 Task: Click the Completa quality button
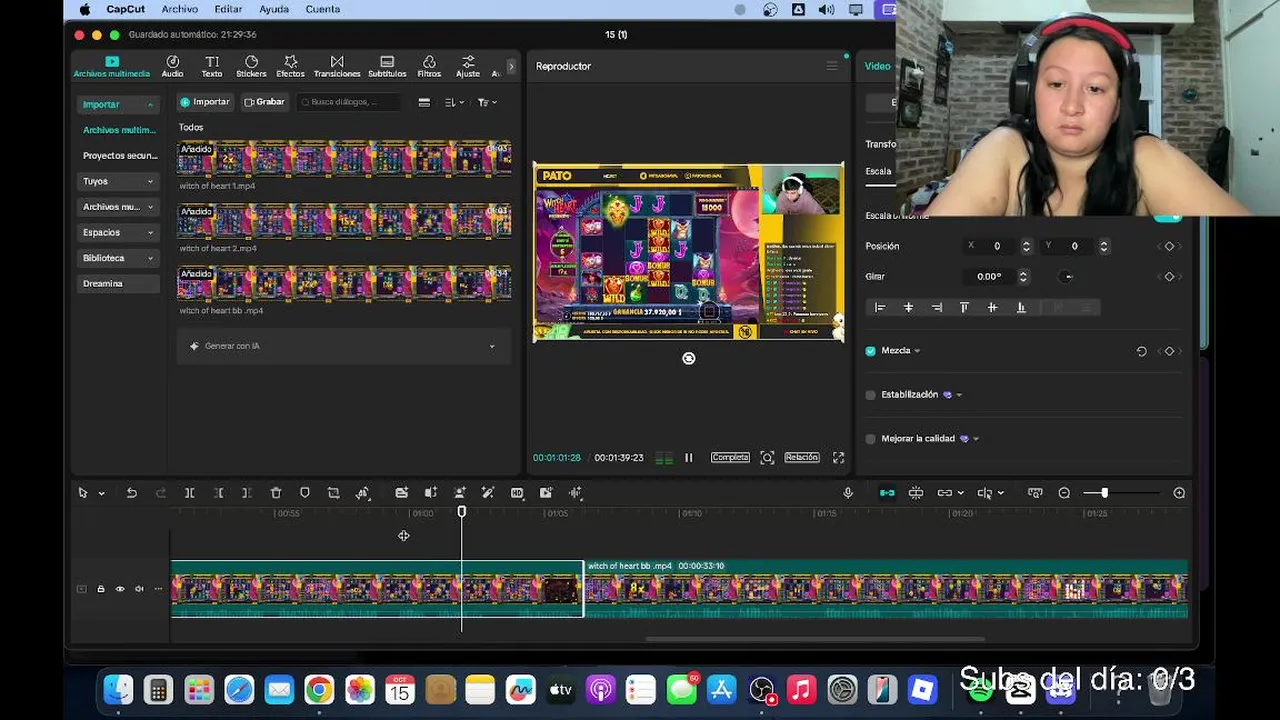click(730, 457)
